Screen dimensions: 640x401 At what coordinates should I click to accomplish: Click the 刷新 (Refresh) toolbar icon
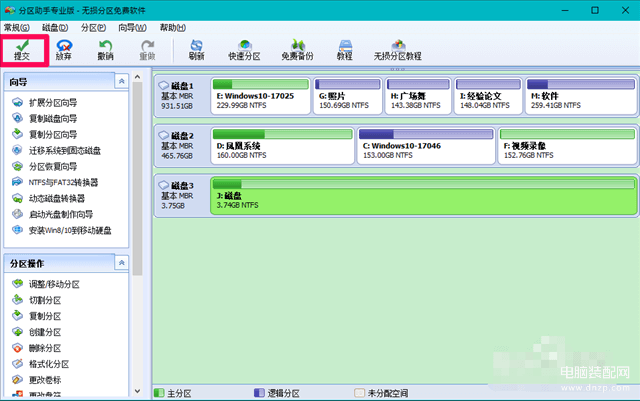click(x=196, y=45)
